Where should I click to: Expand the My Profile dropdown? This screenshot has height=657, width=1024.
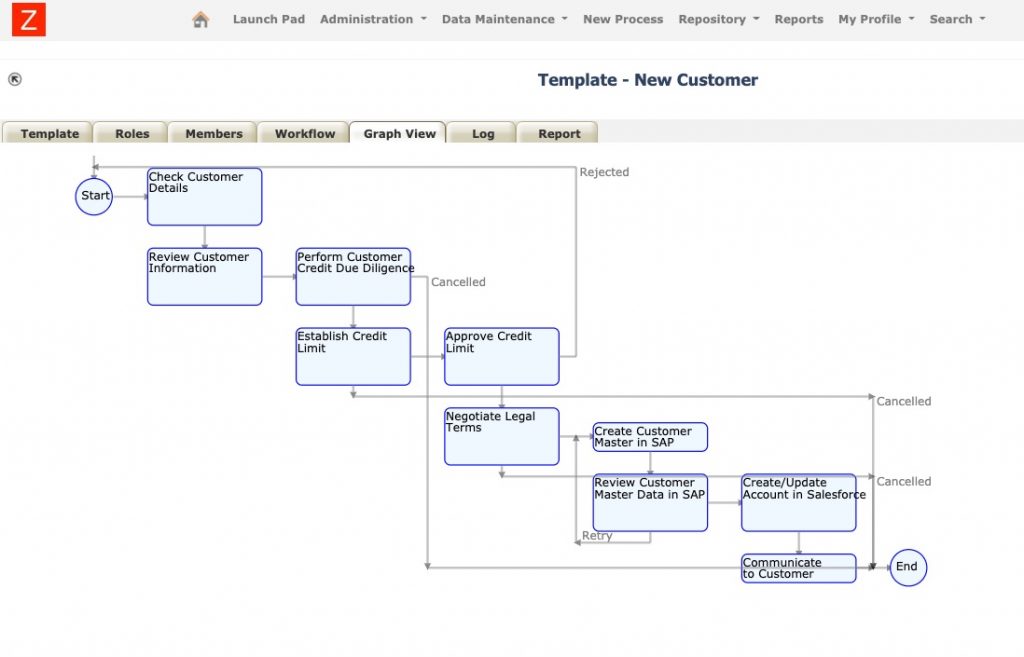tap(876, 20)
